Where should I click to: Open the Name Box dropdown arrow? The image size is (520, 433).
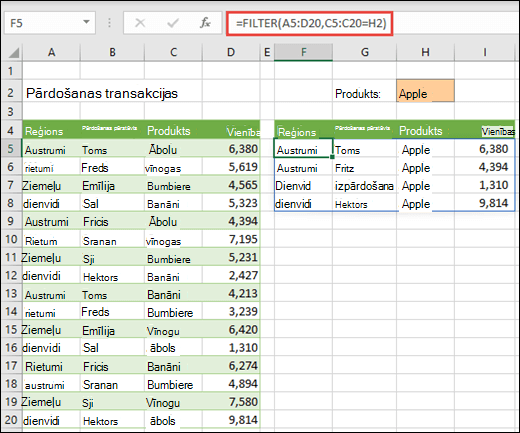click(x=86, y=22)
